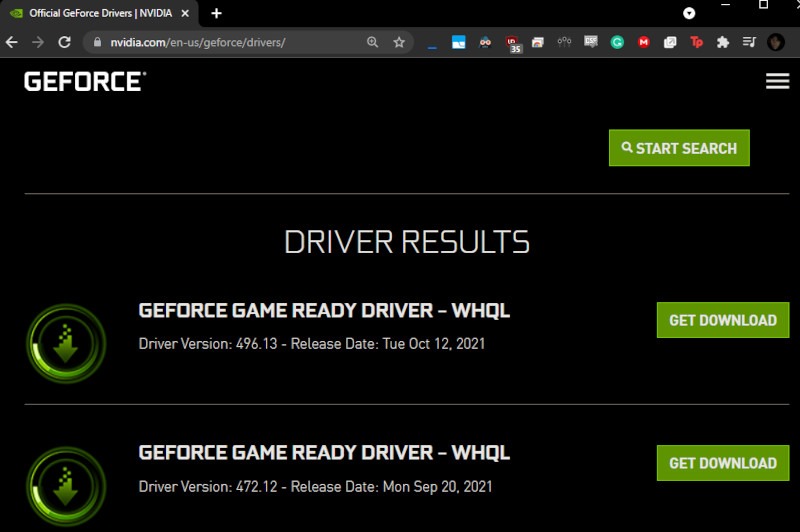This screenshot has height=532, width=800.
Task: Get download for driver version 472.12
Action: coord(722,463)
